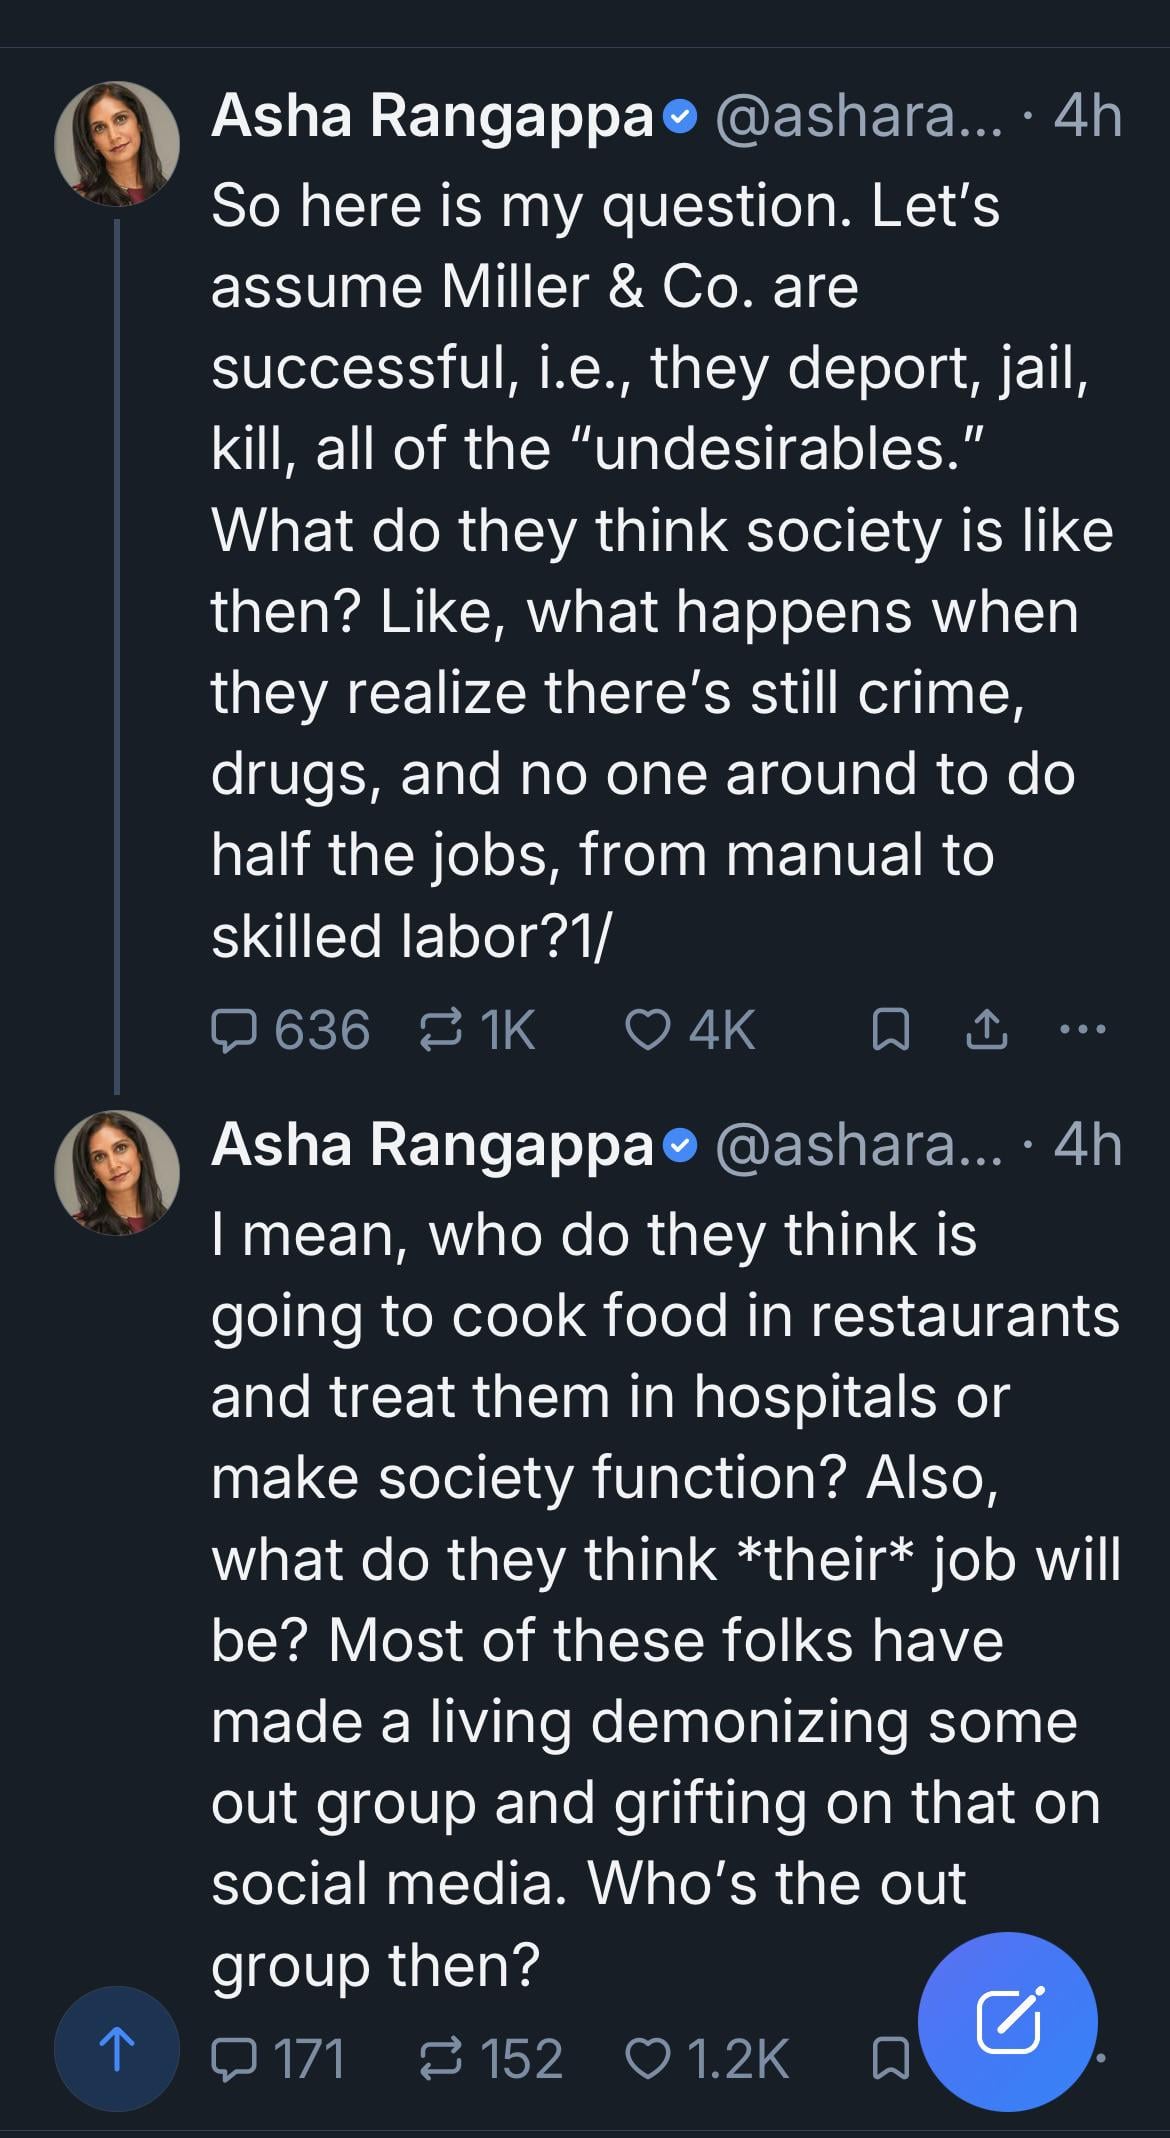Like the second tweet with 1.2K likes
Image resolution: width=1170 pixels, height=2138 pixels.
647,2059
